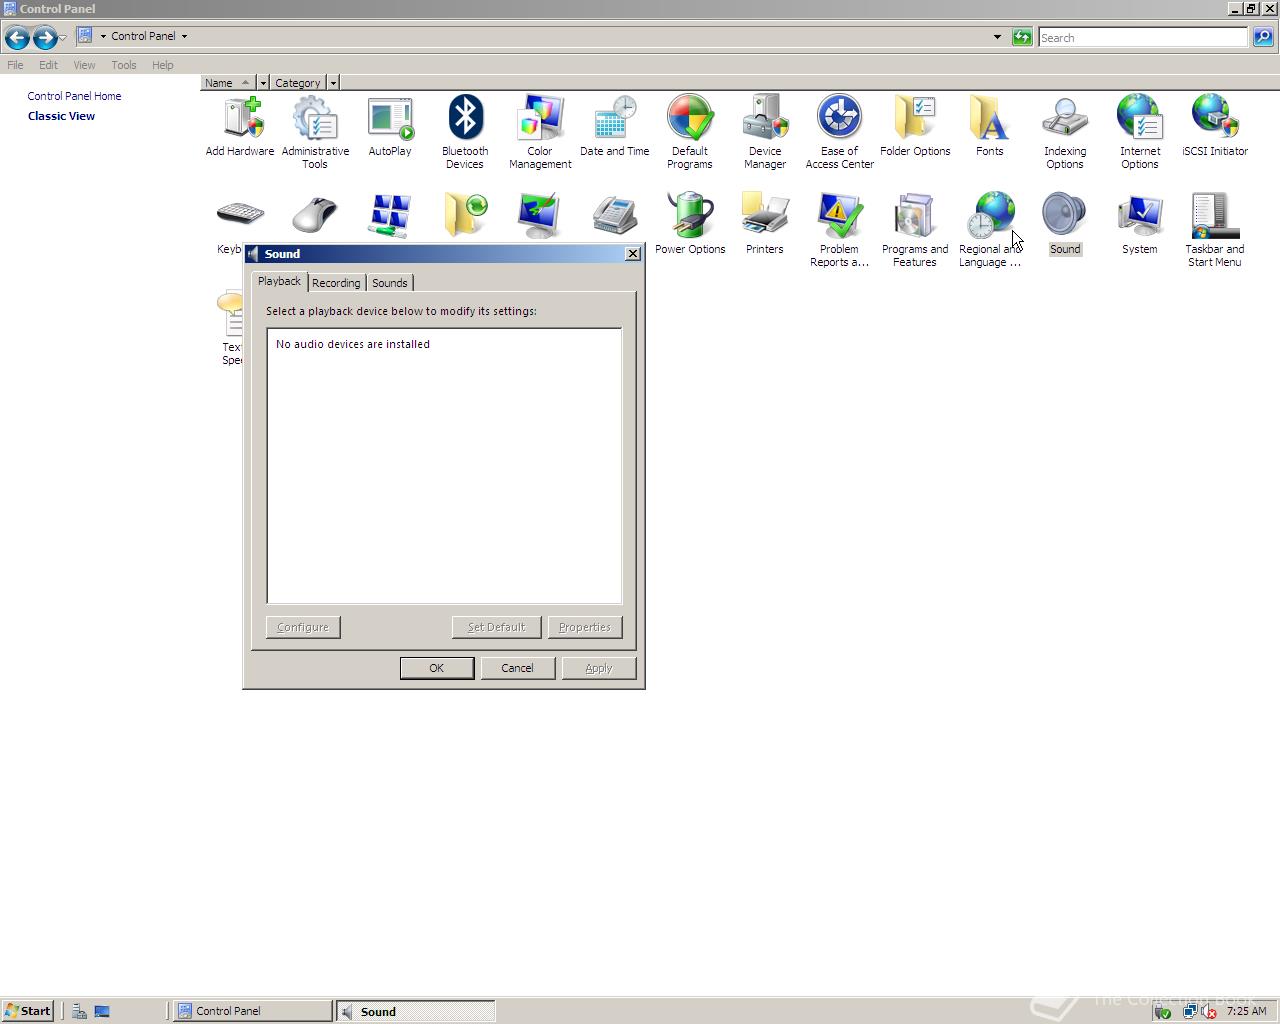Open the Edit menu

48,65
